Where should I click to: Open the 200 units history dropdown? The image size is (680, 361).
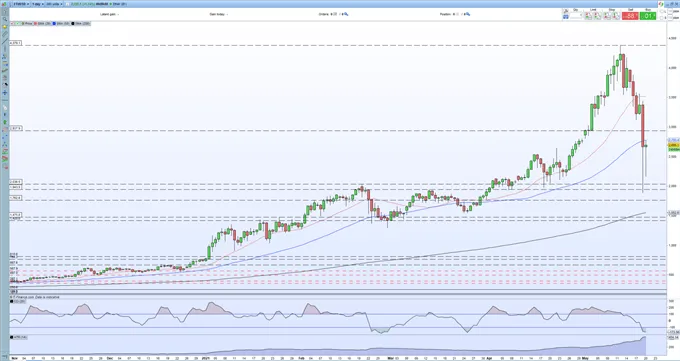54,4
